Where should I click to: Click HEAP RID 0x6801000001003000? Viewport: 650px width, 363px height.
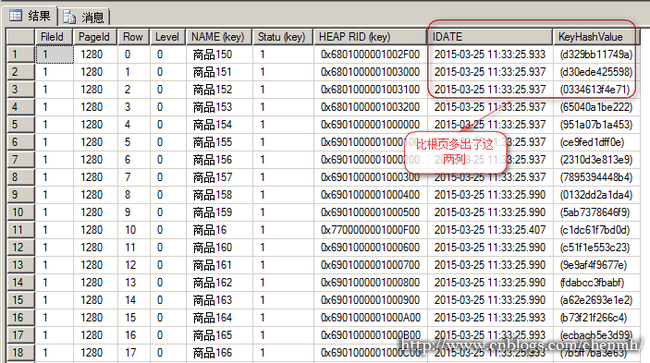click(x=370, y=72)
